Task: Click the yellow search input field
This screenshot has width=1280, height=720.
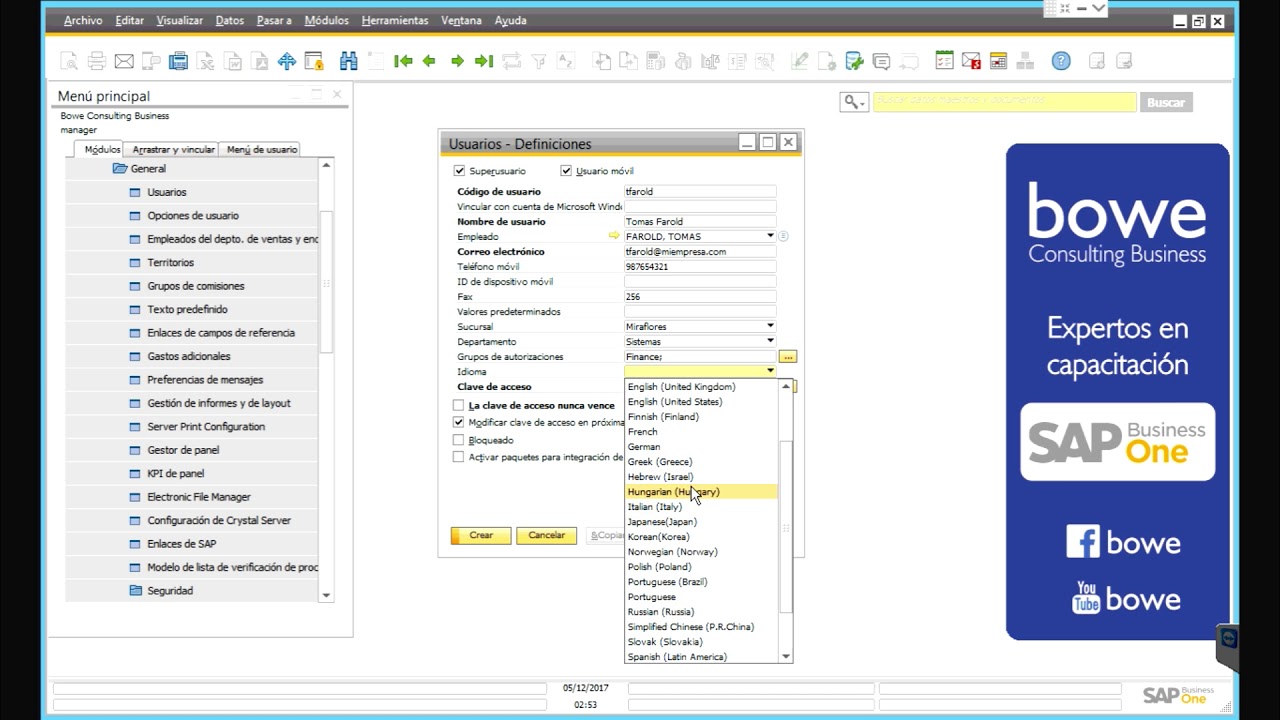Action: (x=1004, y=102)
